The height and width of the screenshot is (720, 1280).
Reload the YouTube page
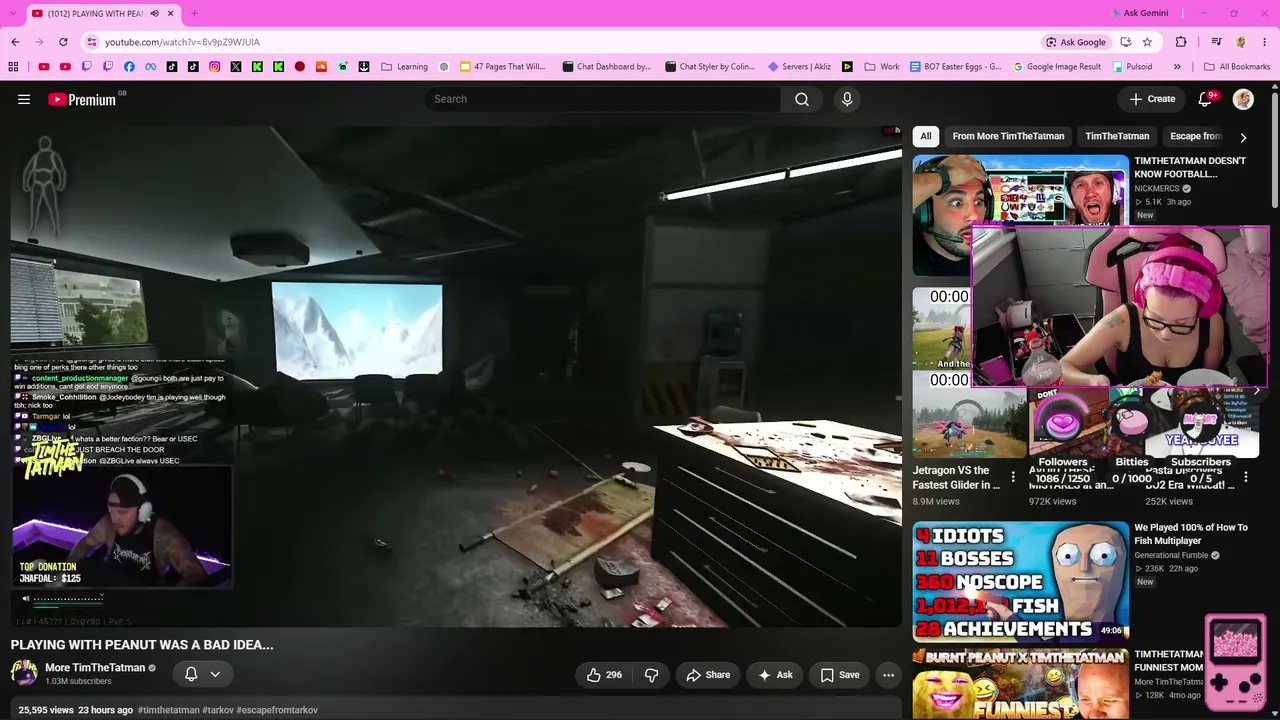click(63, 42)
